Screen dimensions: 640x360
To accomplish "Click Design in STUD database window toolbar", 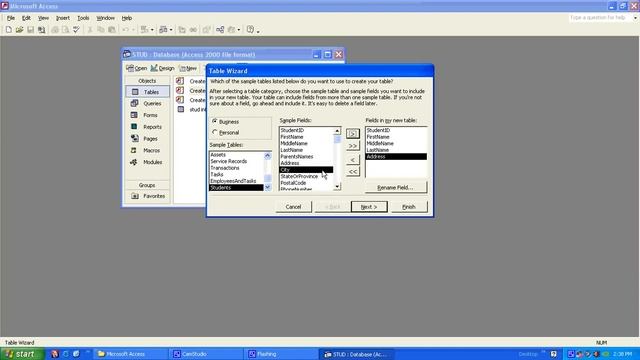I will 162,68.
